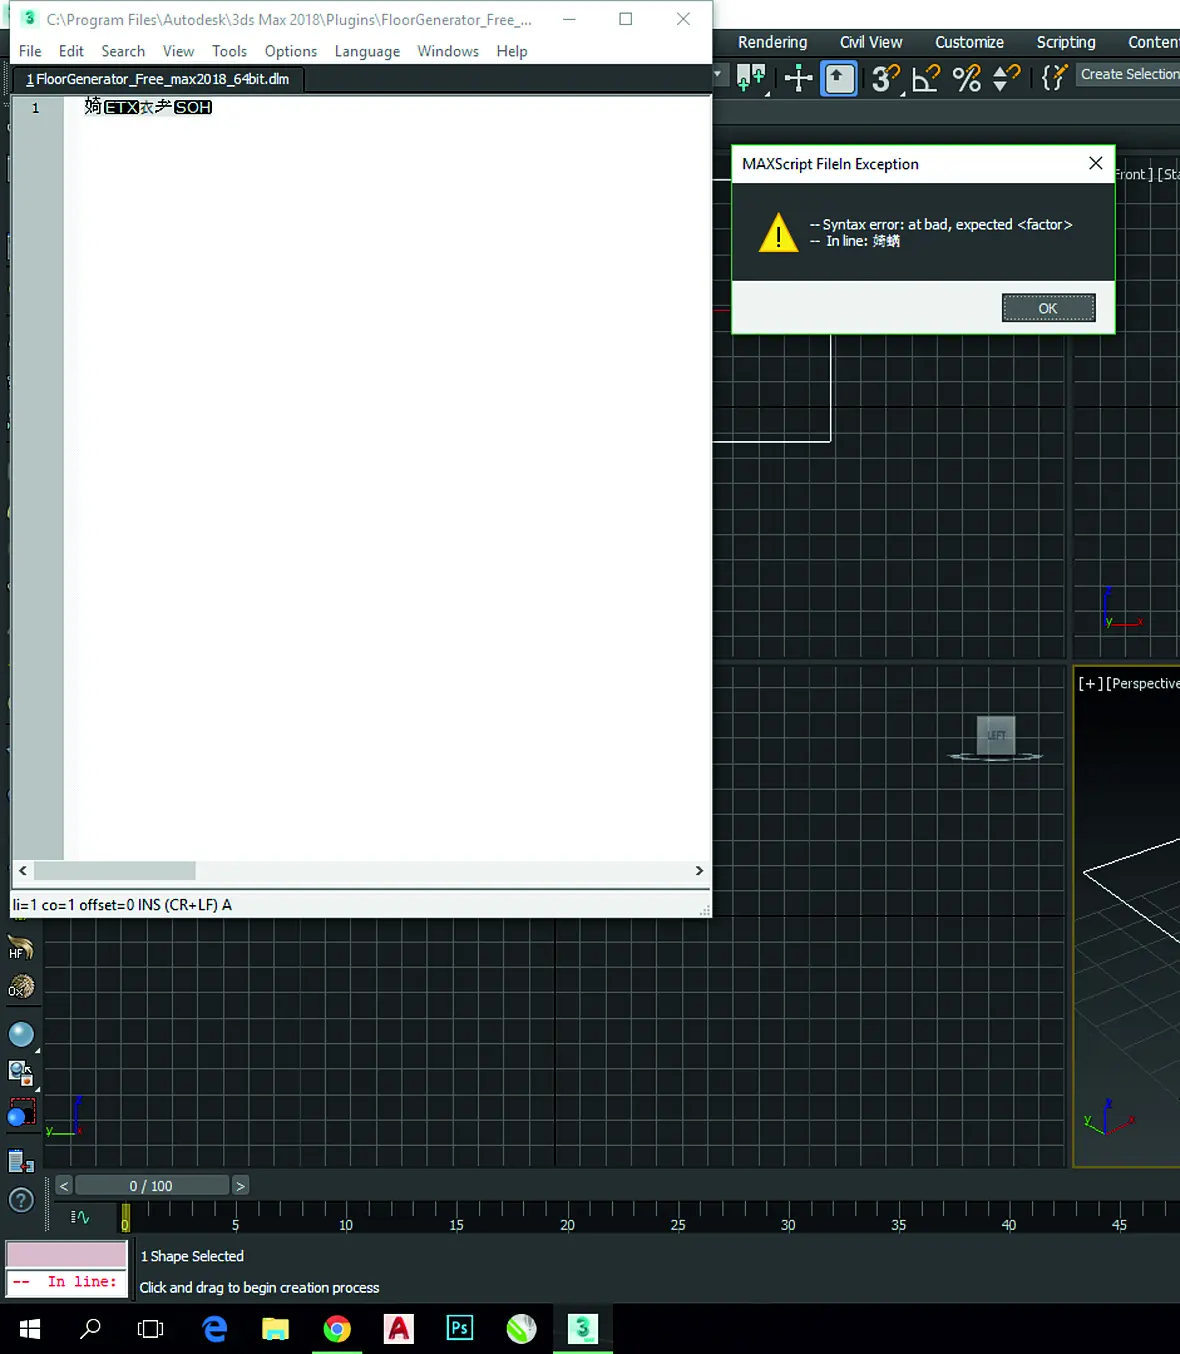Image resolution: width=1180 pixels, height=1354 pixels.
Task: Open the editor View menu
Action: pos(179,51)
